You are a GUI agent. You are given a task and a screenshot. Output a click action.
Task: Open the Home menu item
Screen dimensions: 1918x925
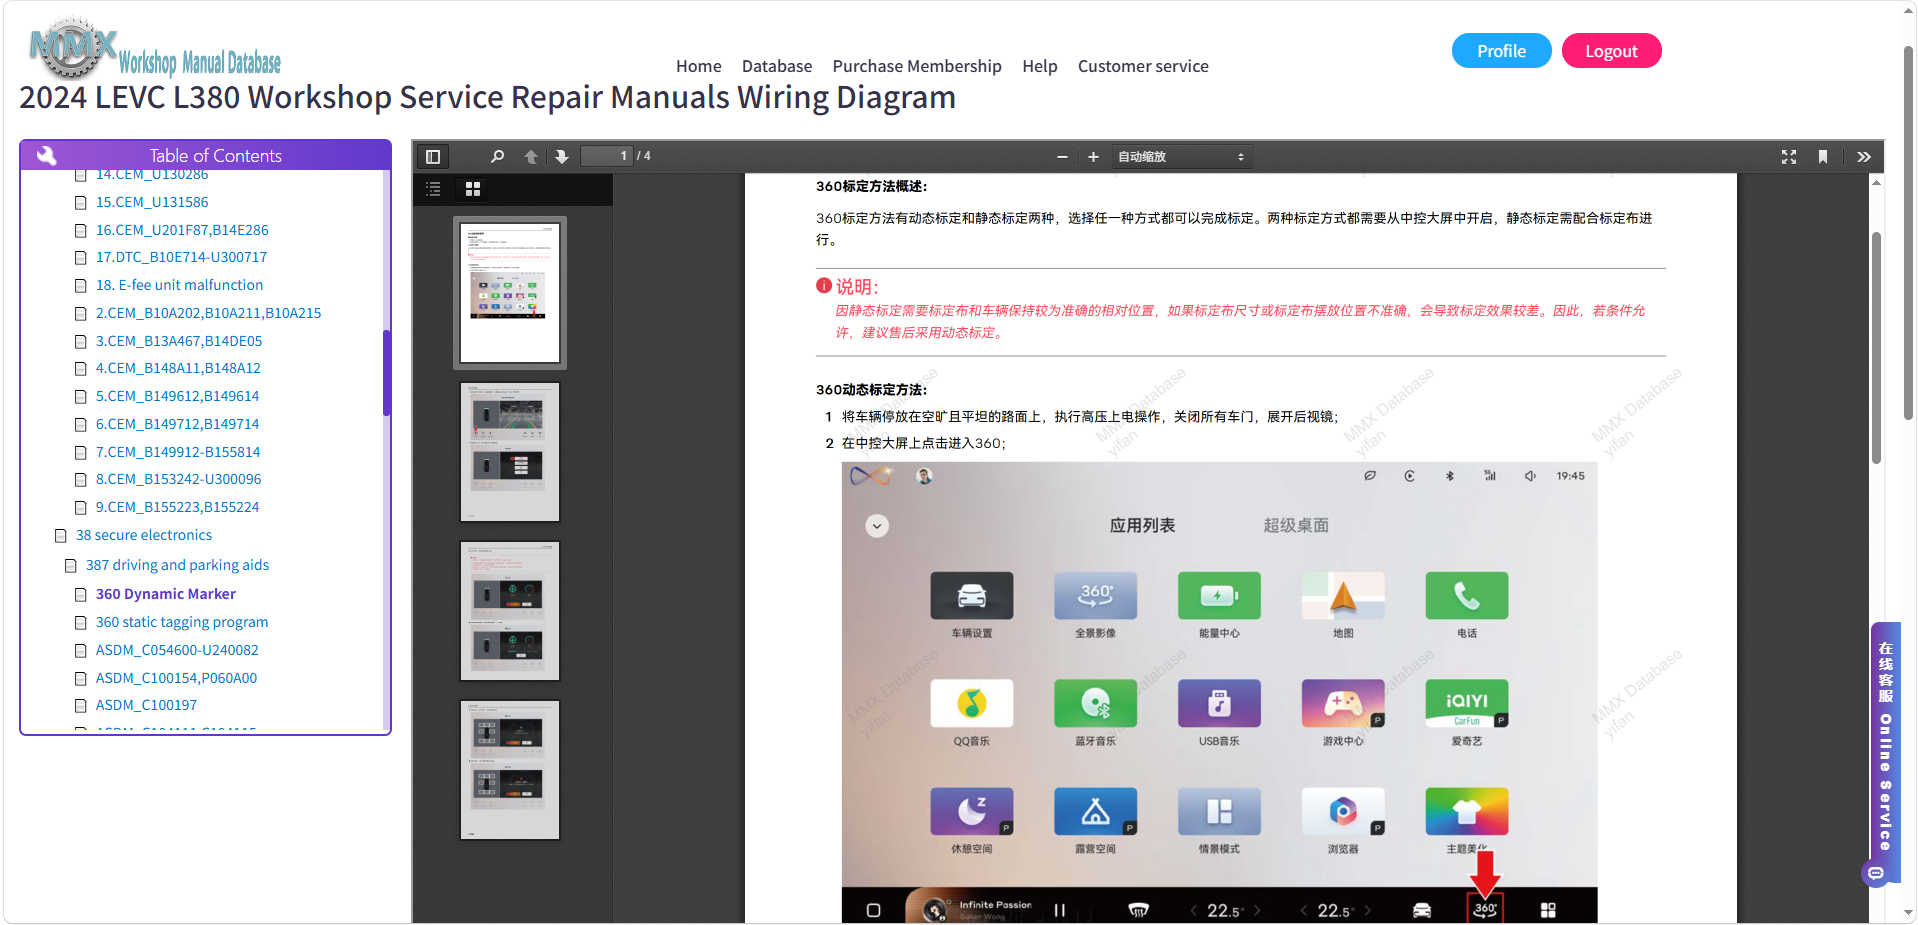click(x=698, y=66)
